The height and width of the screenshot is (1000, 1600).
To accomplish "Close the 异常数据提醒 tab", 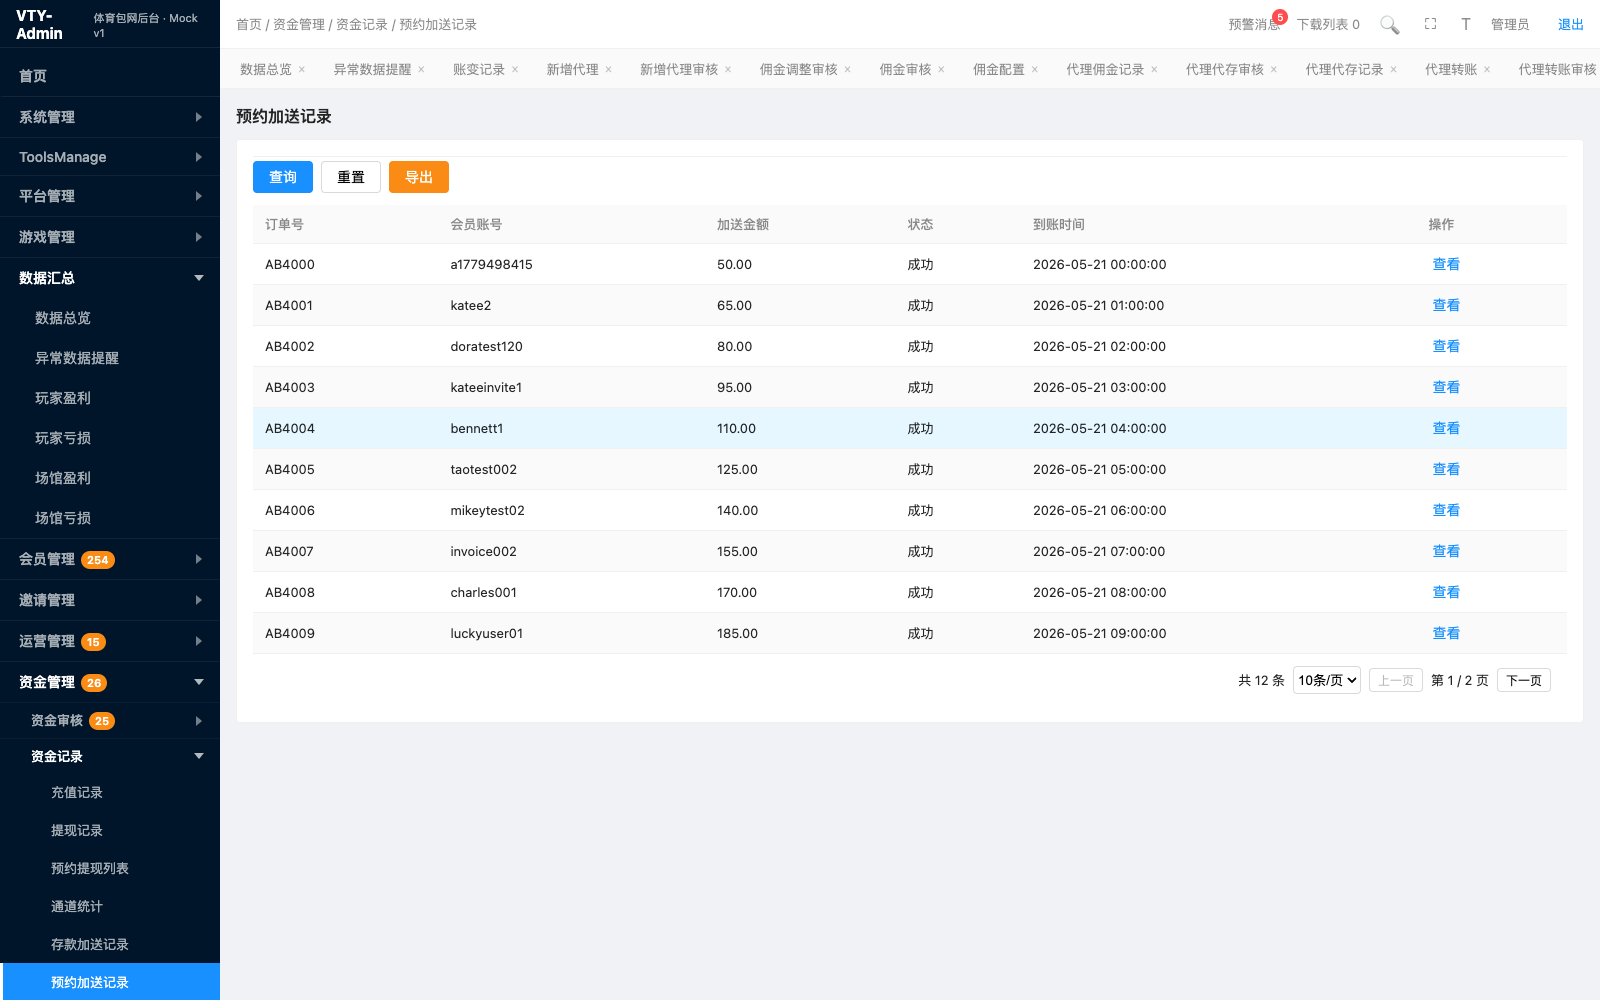I will [421, 70].
